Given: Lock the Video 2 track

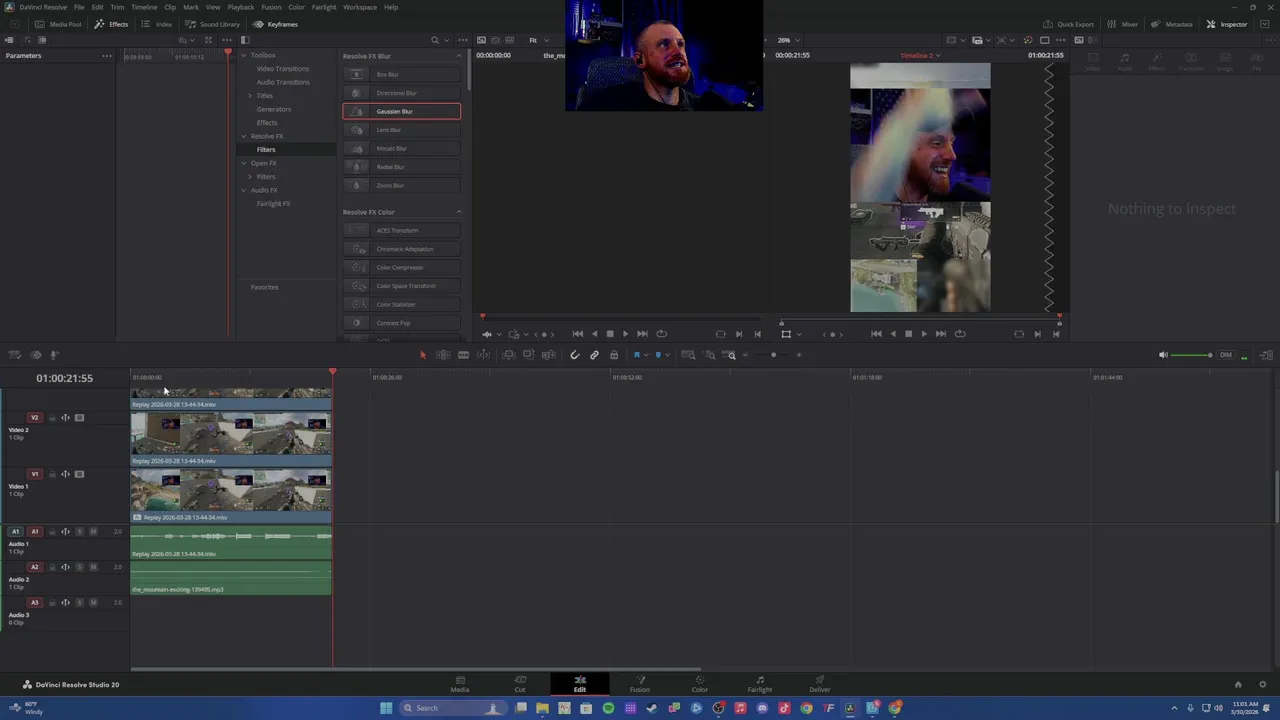Looking at the screenshot, I should [52, 418].
